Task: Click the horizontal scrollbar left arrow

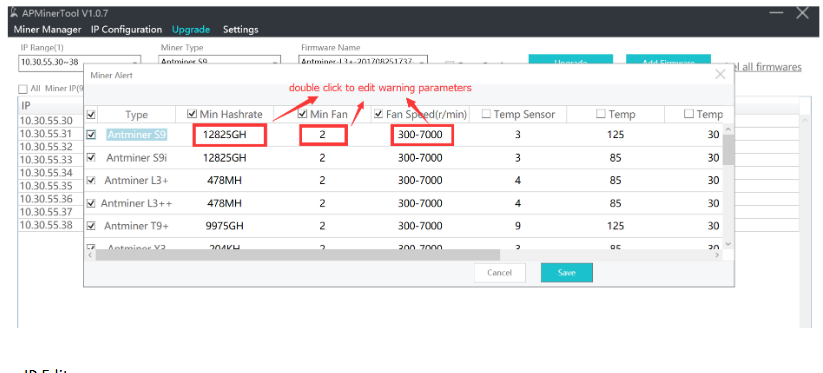Action: [90, 254]
